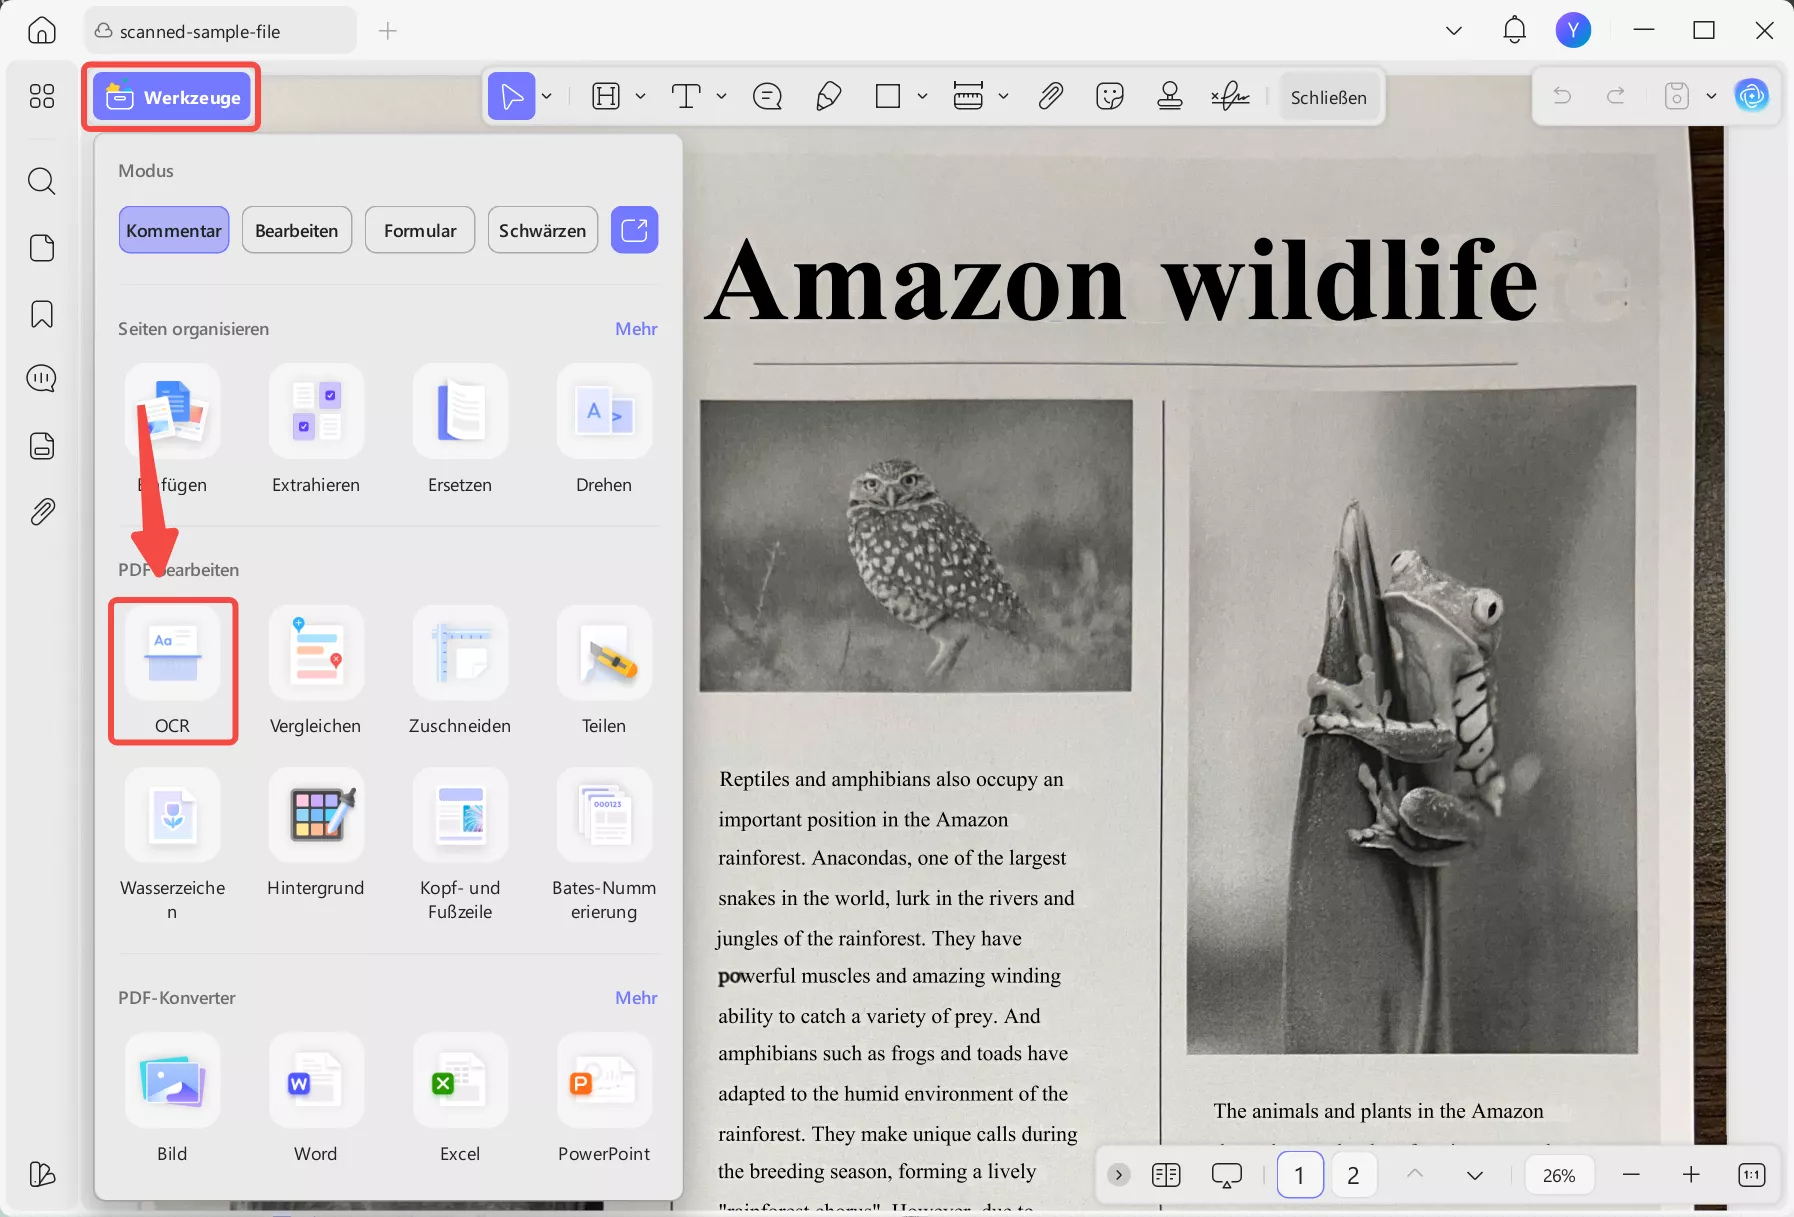The height and width of the screenshot is (1217, 1794).
Task: Convert PDF to Excel
Action: pos(460,1099)
